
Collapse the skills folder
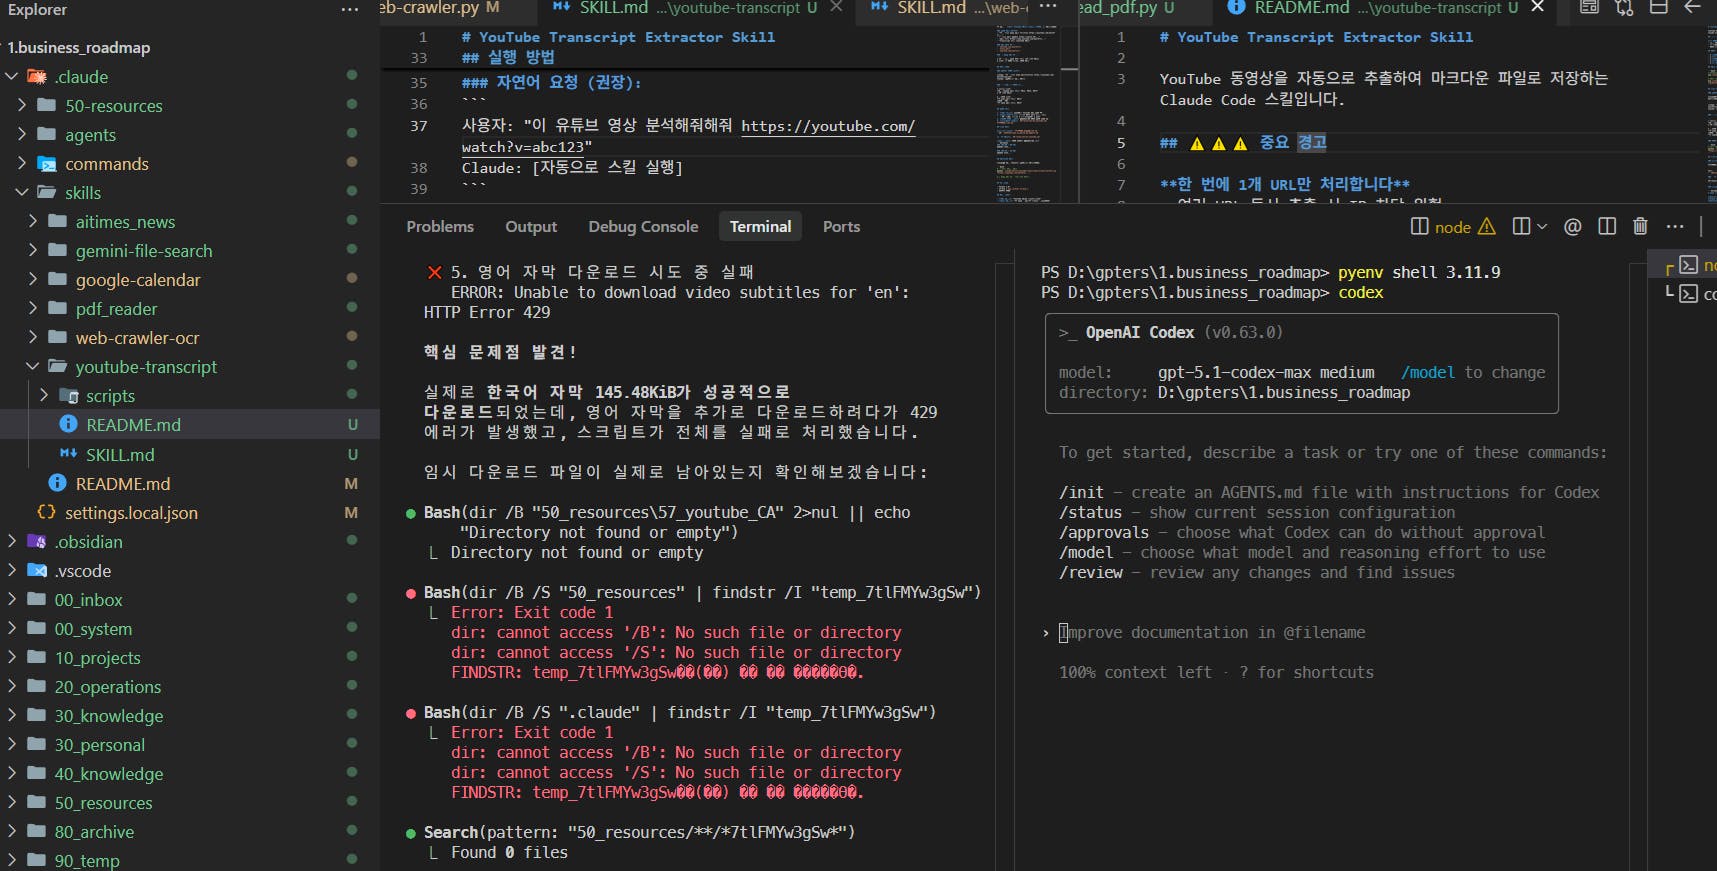(22, 193)
